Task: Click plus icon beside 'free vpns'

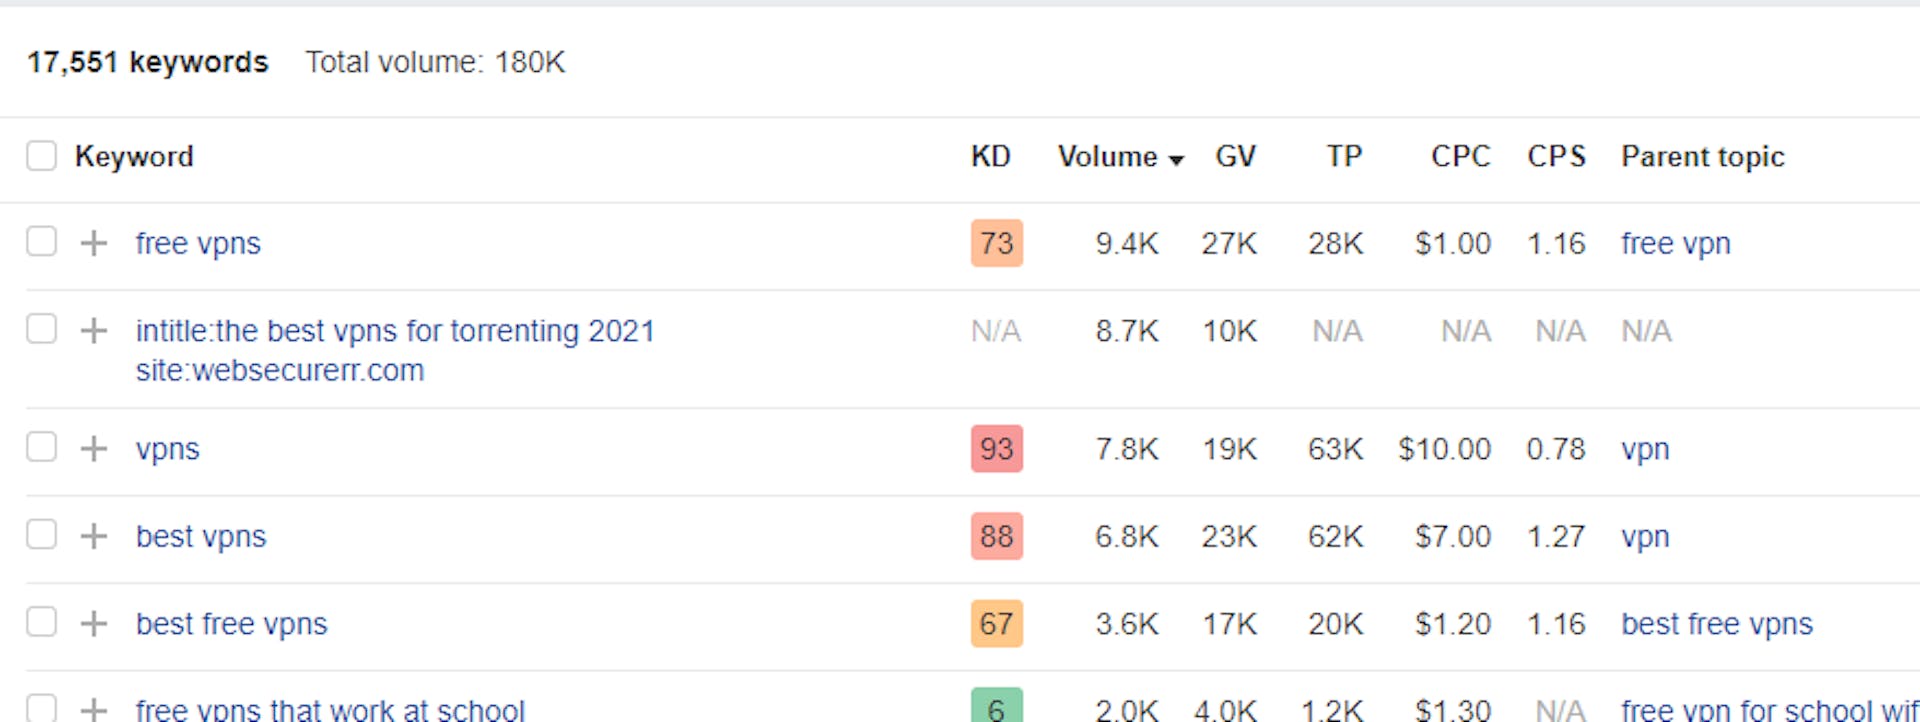Action: click(x=94, y=243)
